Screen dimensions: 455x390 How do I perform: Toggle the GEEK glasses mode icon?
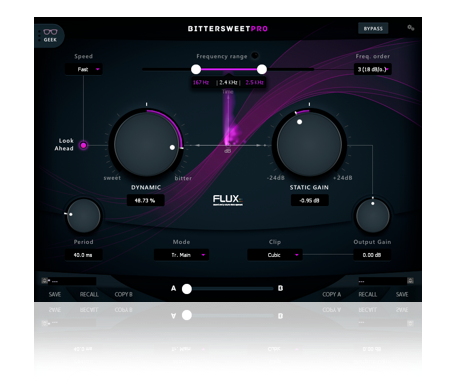point(50,35)
